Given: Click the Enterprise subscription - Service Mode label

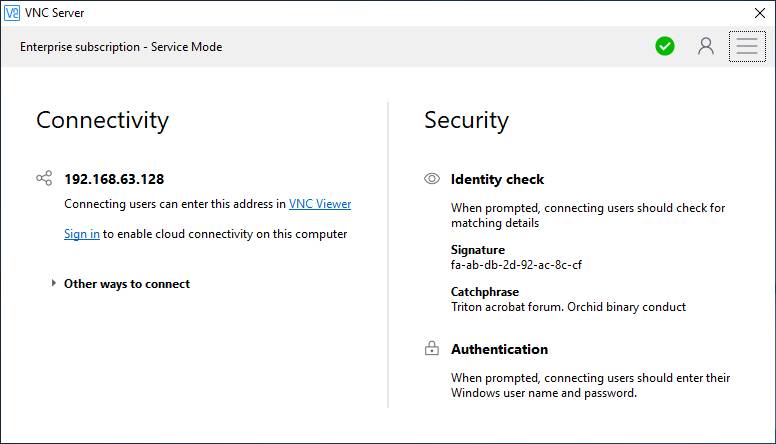Looking at the screenshot, I should coord(121,47).
